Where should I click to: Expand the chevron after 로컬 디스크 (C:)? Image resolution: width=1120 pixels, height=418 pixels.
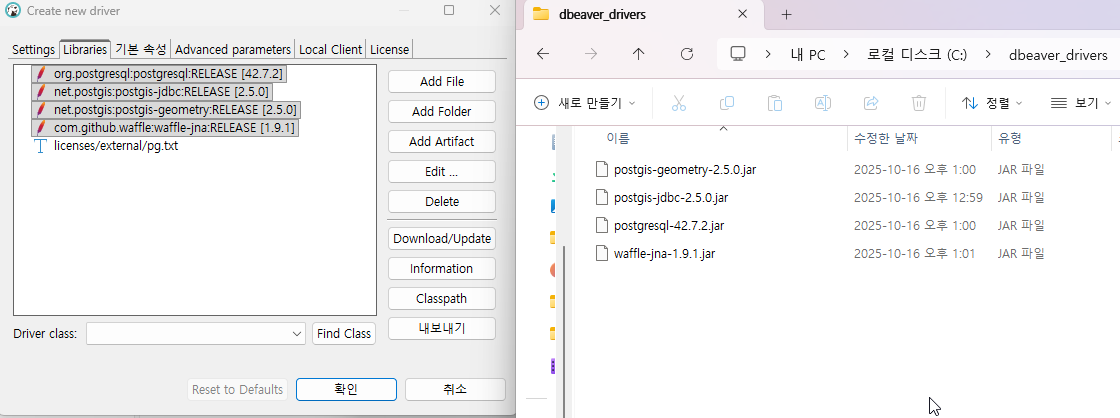tap(988, 54)
